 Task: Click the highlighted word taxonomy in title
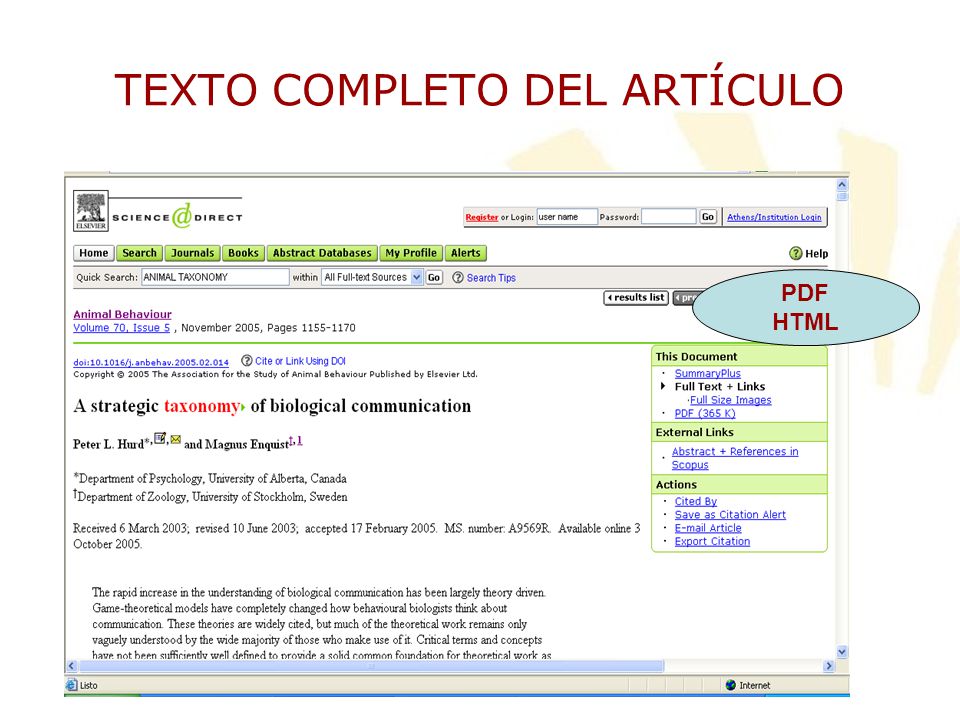coord(204,406)
